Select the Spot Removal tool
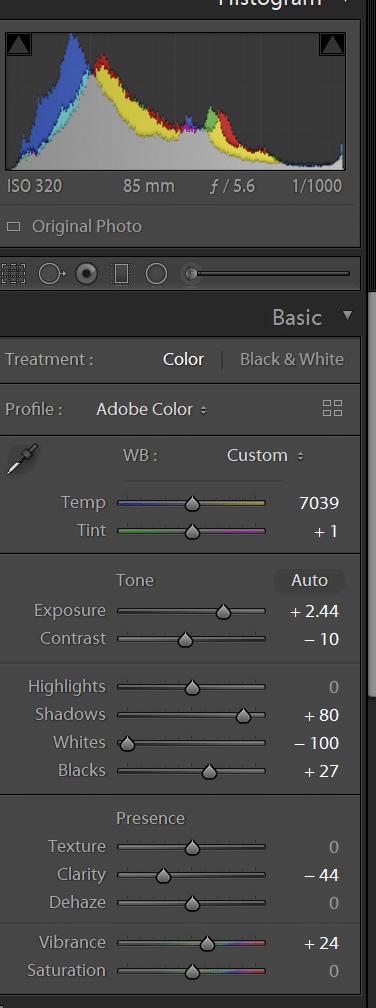This screenshot has height=1008, width=376. pyautogui.click(x=51, y=274)
